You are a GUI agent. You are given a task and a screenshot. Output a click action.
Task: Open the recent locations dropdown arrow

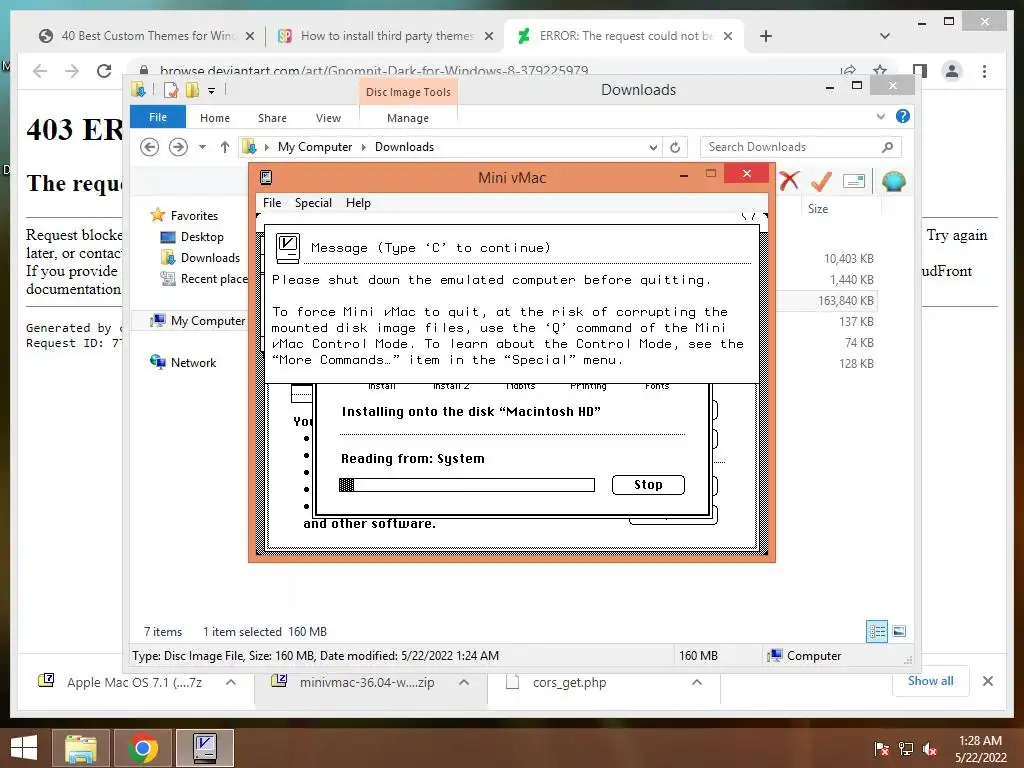pyautogui.click(x=202, y=147)
